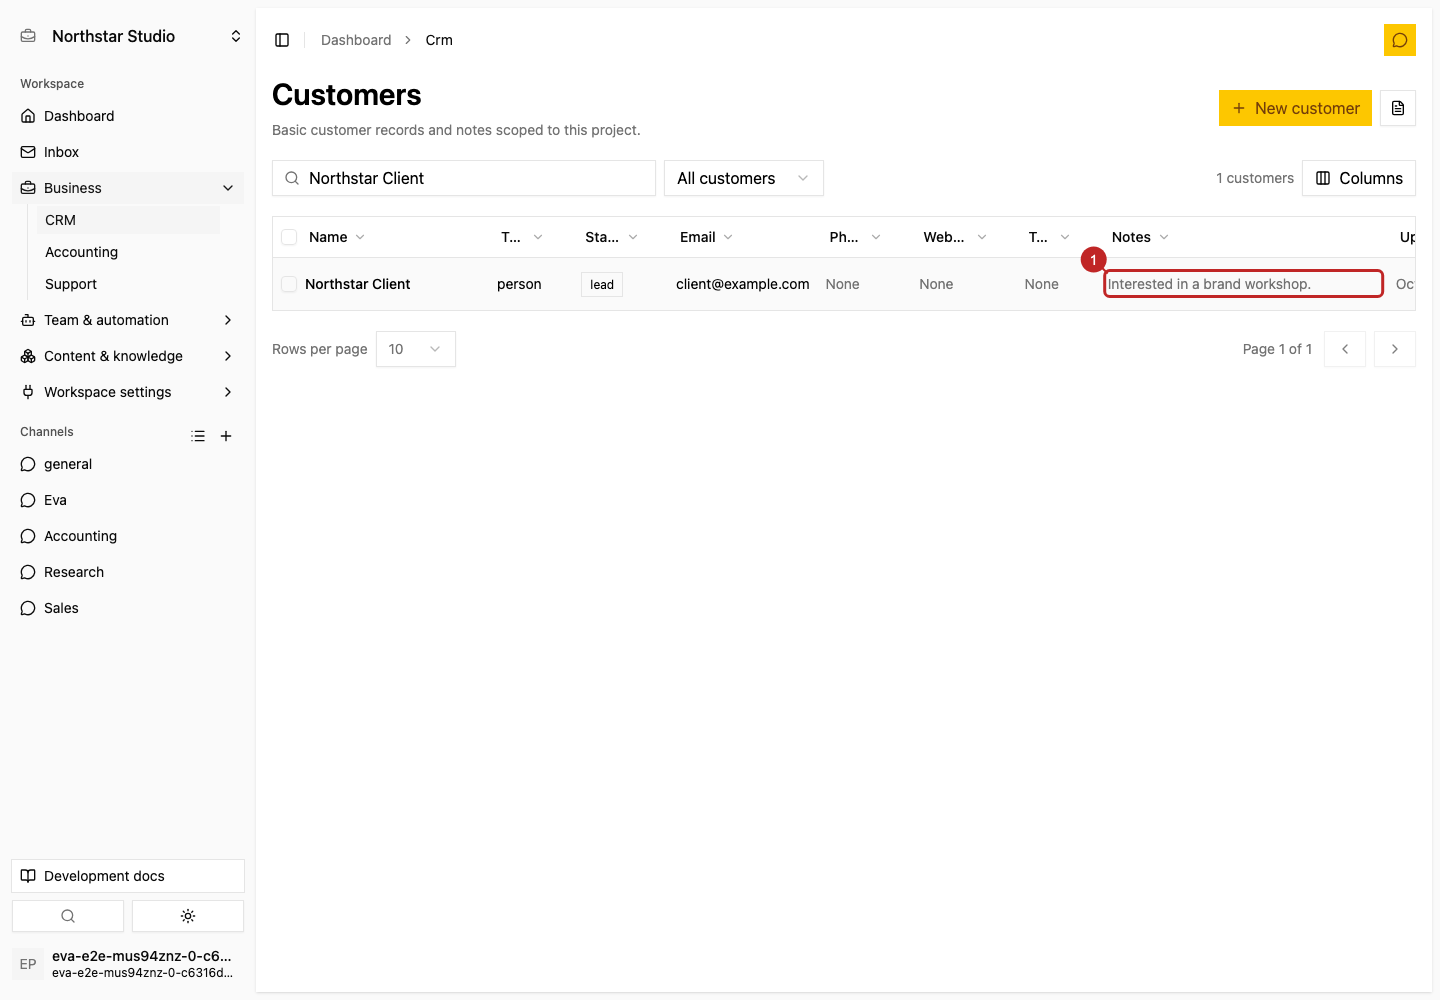1440x1000 pixels.
Task: Expand Team & automation section
Action: point(128,320)
